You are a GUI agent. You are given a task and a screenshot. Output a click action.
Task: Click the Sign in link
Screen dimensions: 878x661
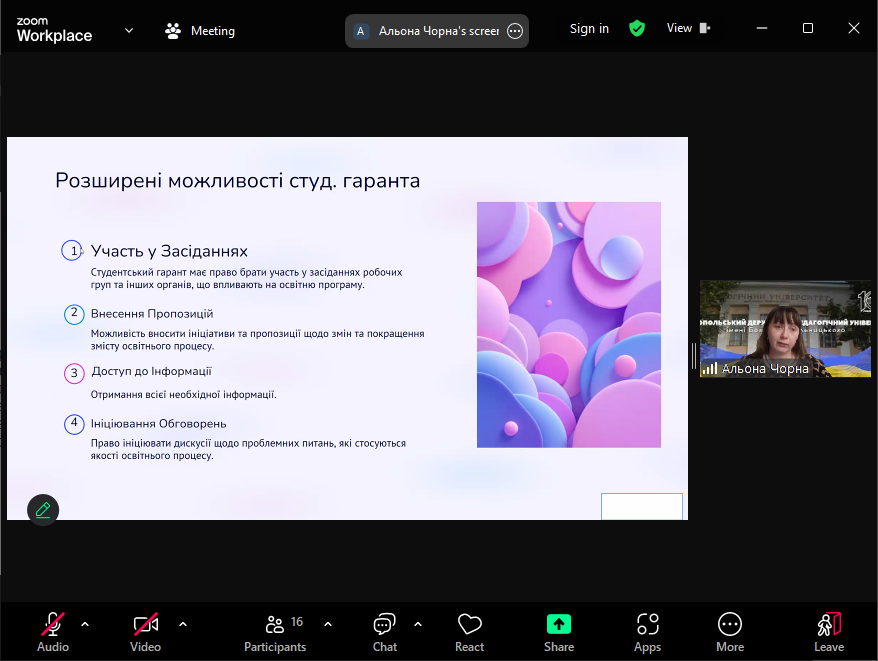pyautogui.click(x=589, y=29)
